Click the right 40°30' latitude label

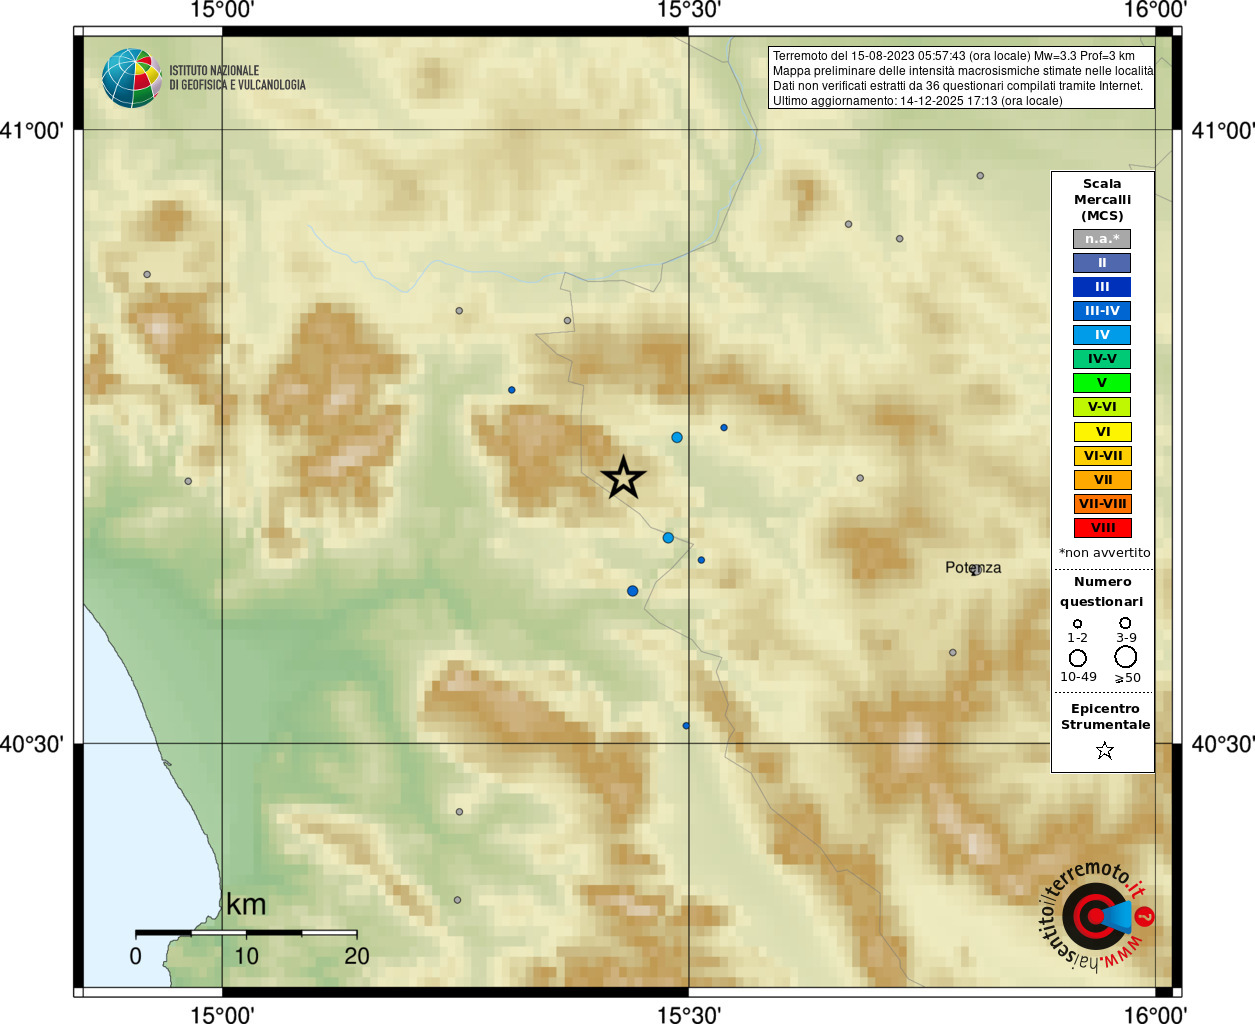[1223, 744]
